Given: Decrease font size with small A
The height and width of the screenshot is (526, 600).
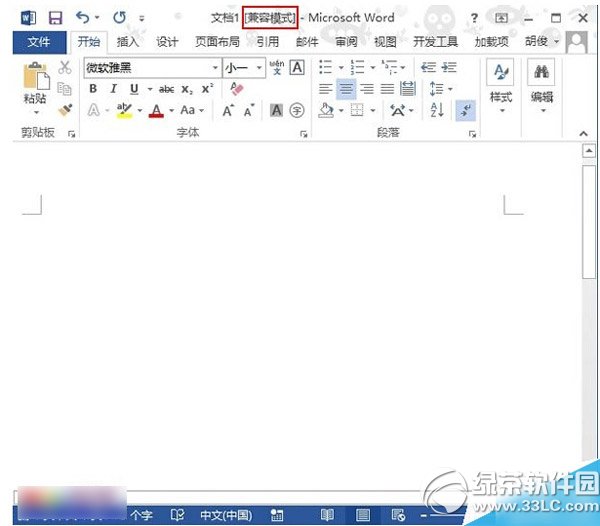Looking at the screenshot, I should tap(249, 111).
